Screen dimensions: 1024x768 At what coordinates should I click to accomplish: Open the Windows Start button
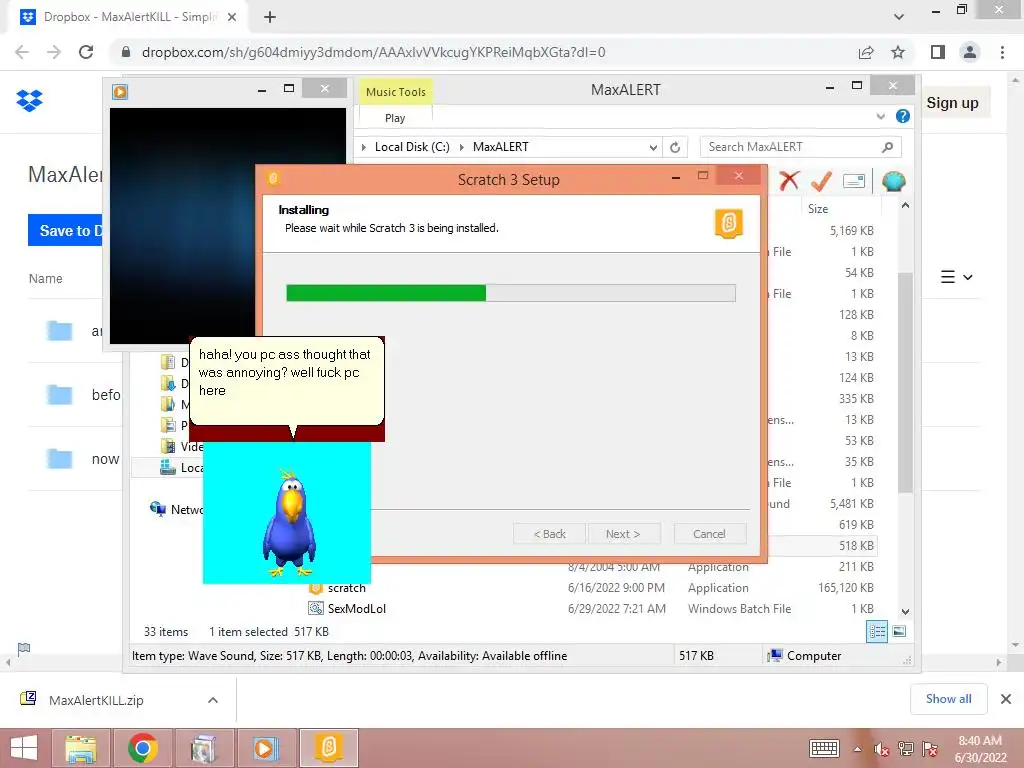[x=24, y=748]
